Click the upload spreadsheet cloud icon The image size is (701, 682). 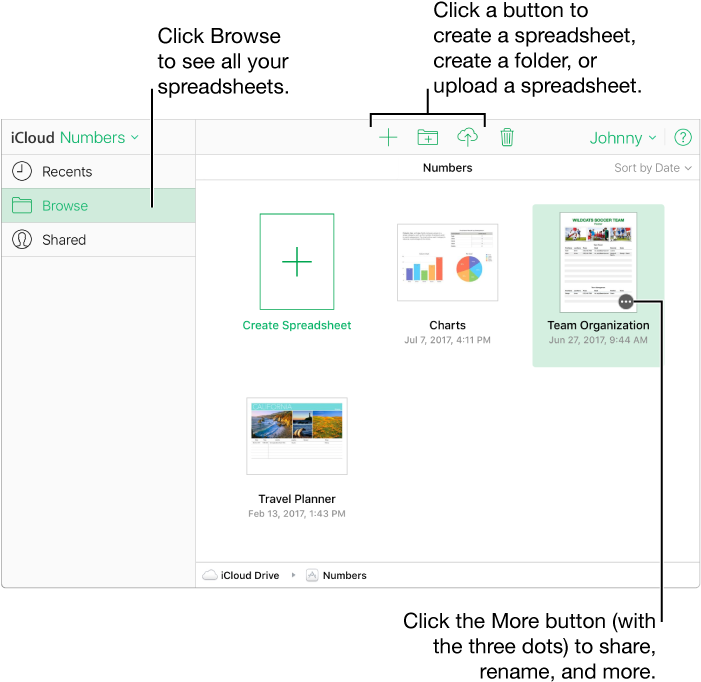(x=467, y=137)
